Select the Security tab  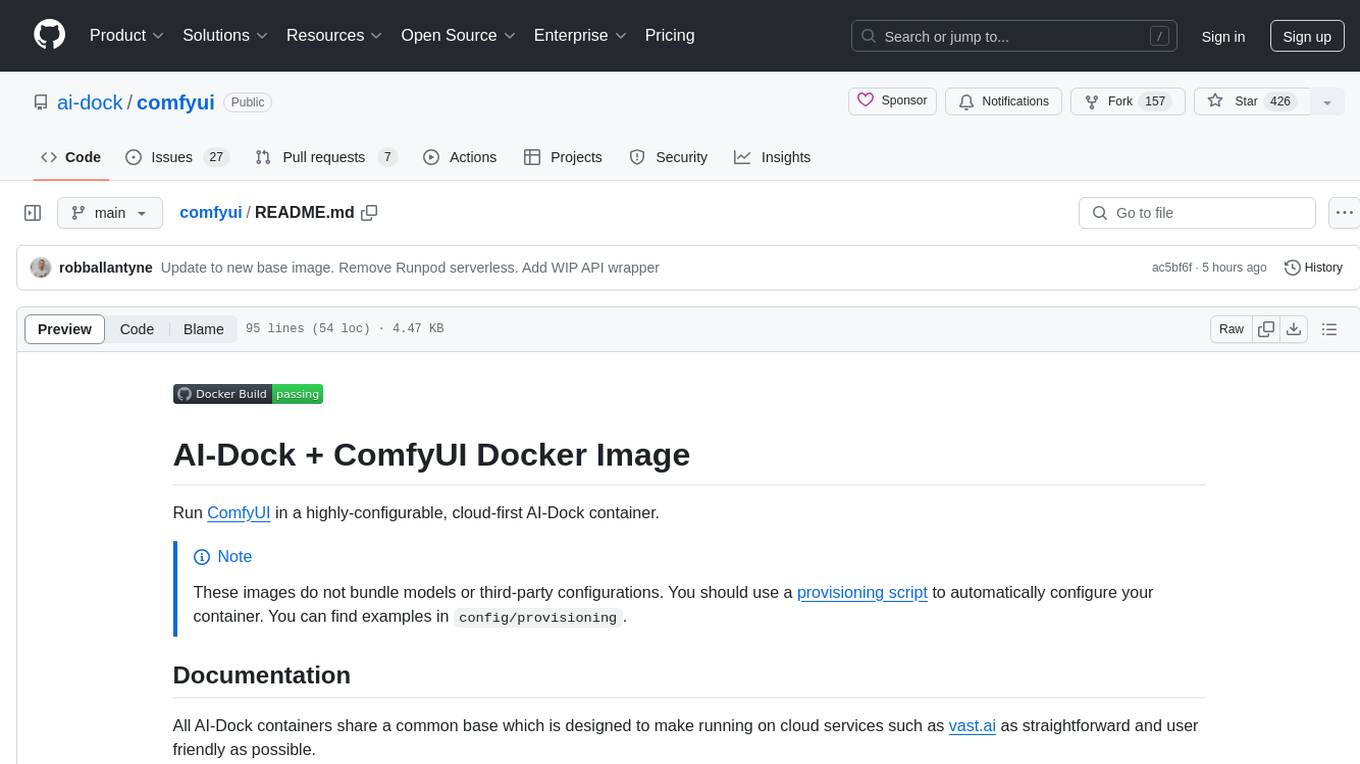(x=668, y=157)
